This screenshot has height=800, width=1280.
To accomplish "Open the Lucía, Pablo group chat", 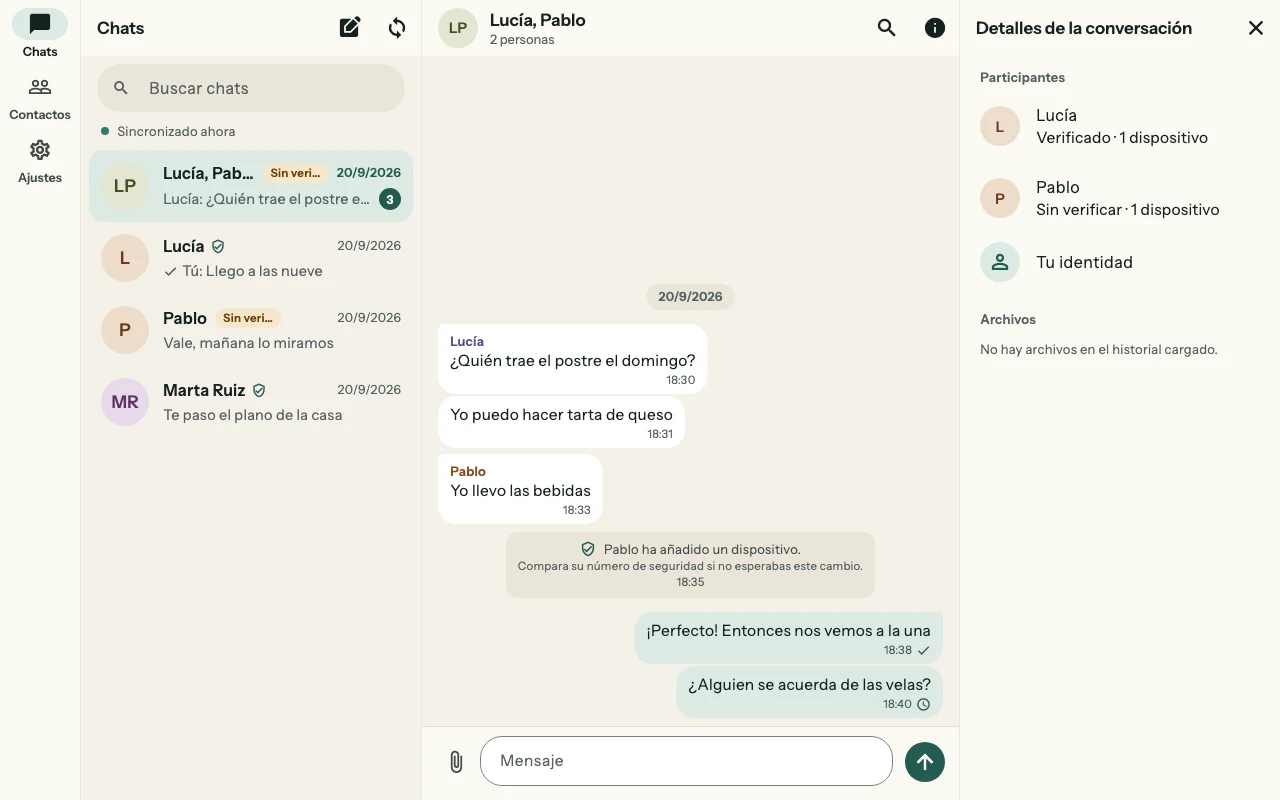I will pyautogui.click(x=251, y=186).
